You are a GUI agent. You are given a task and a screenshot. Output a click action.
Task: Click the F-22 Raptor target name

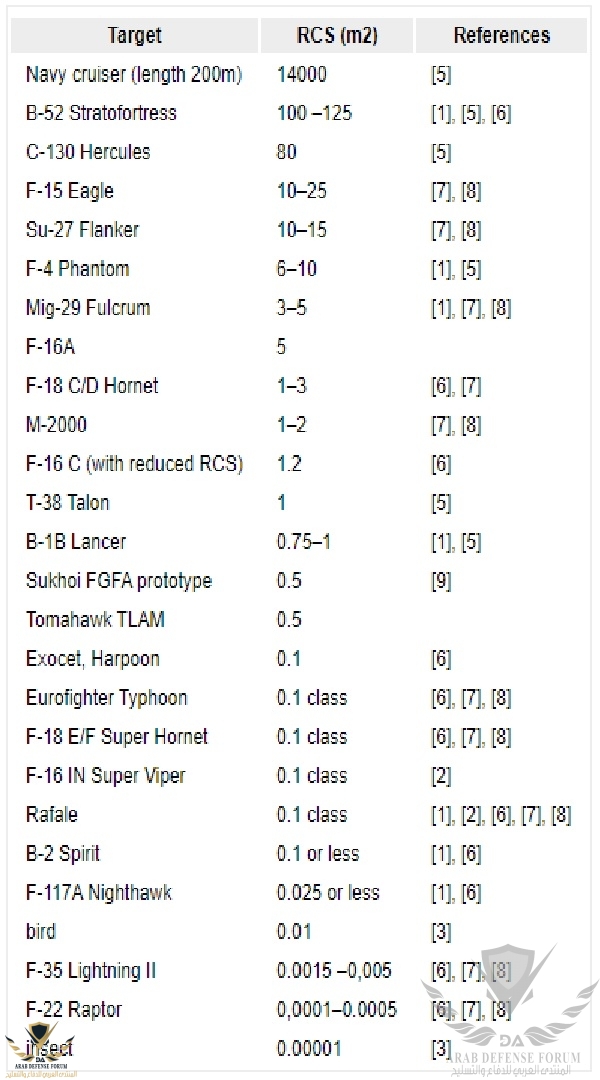[x=76, y=1010]
